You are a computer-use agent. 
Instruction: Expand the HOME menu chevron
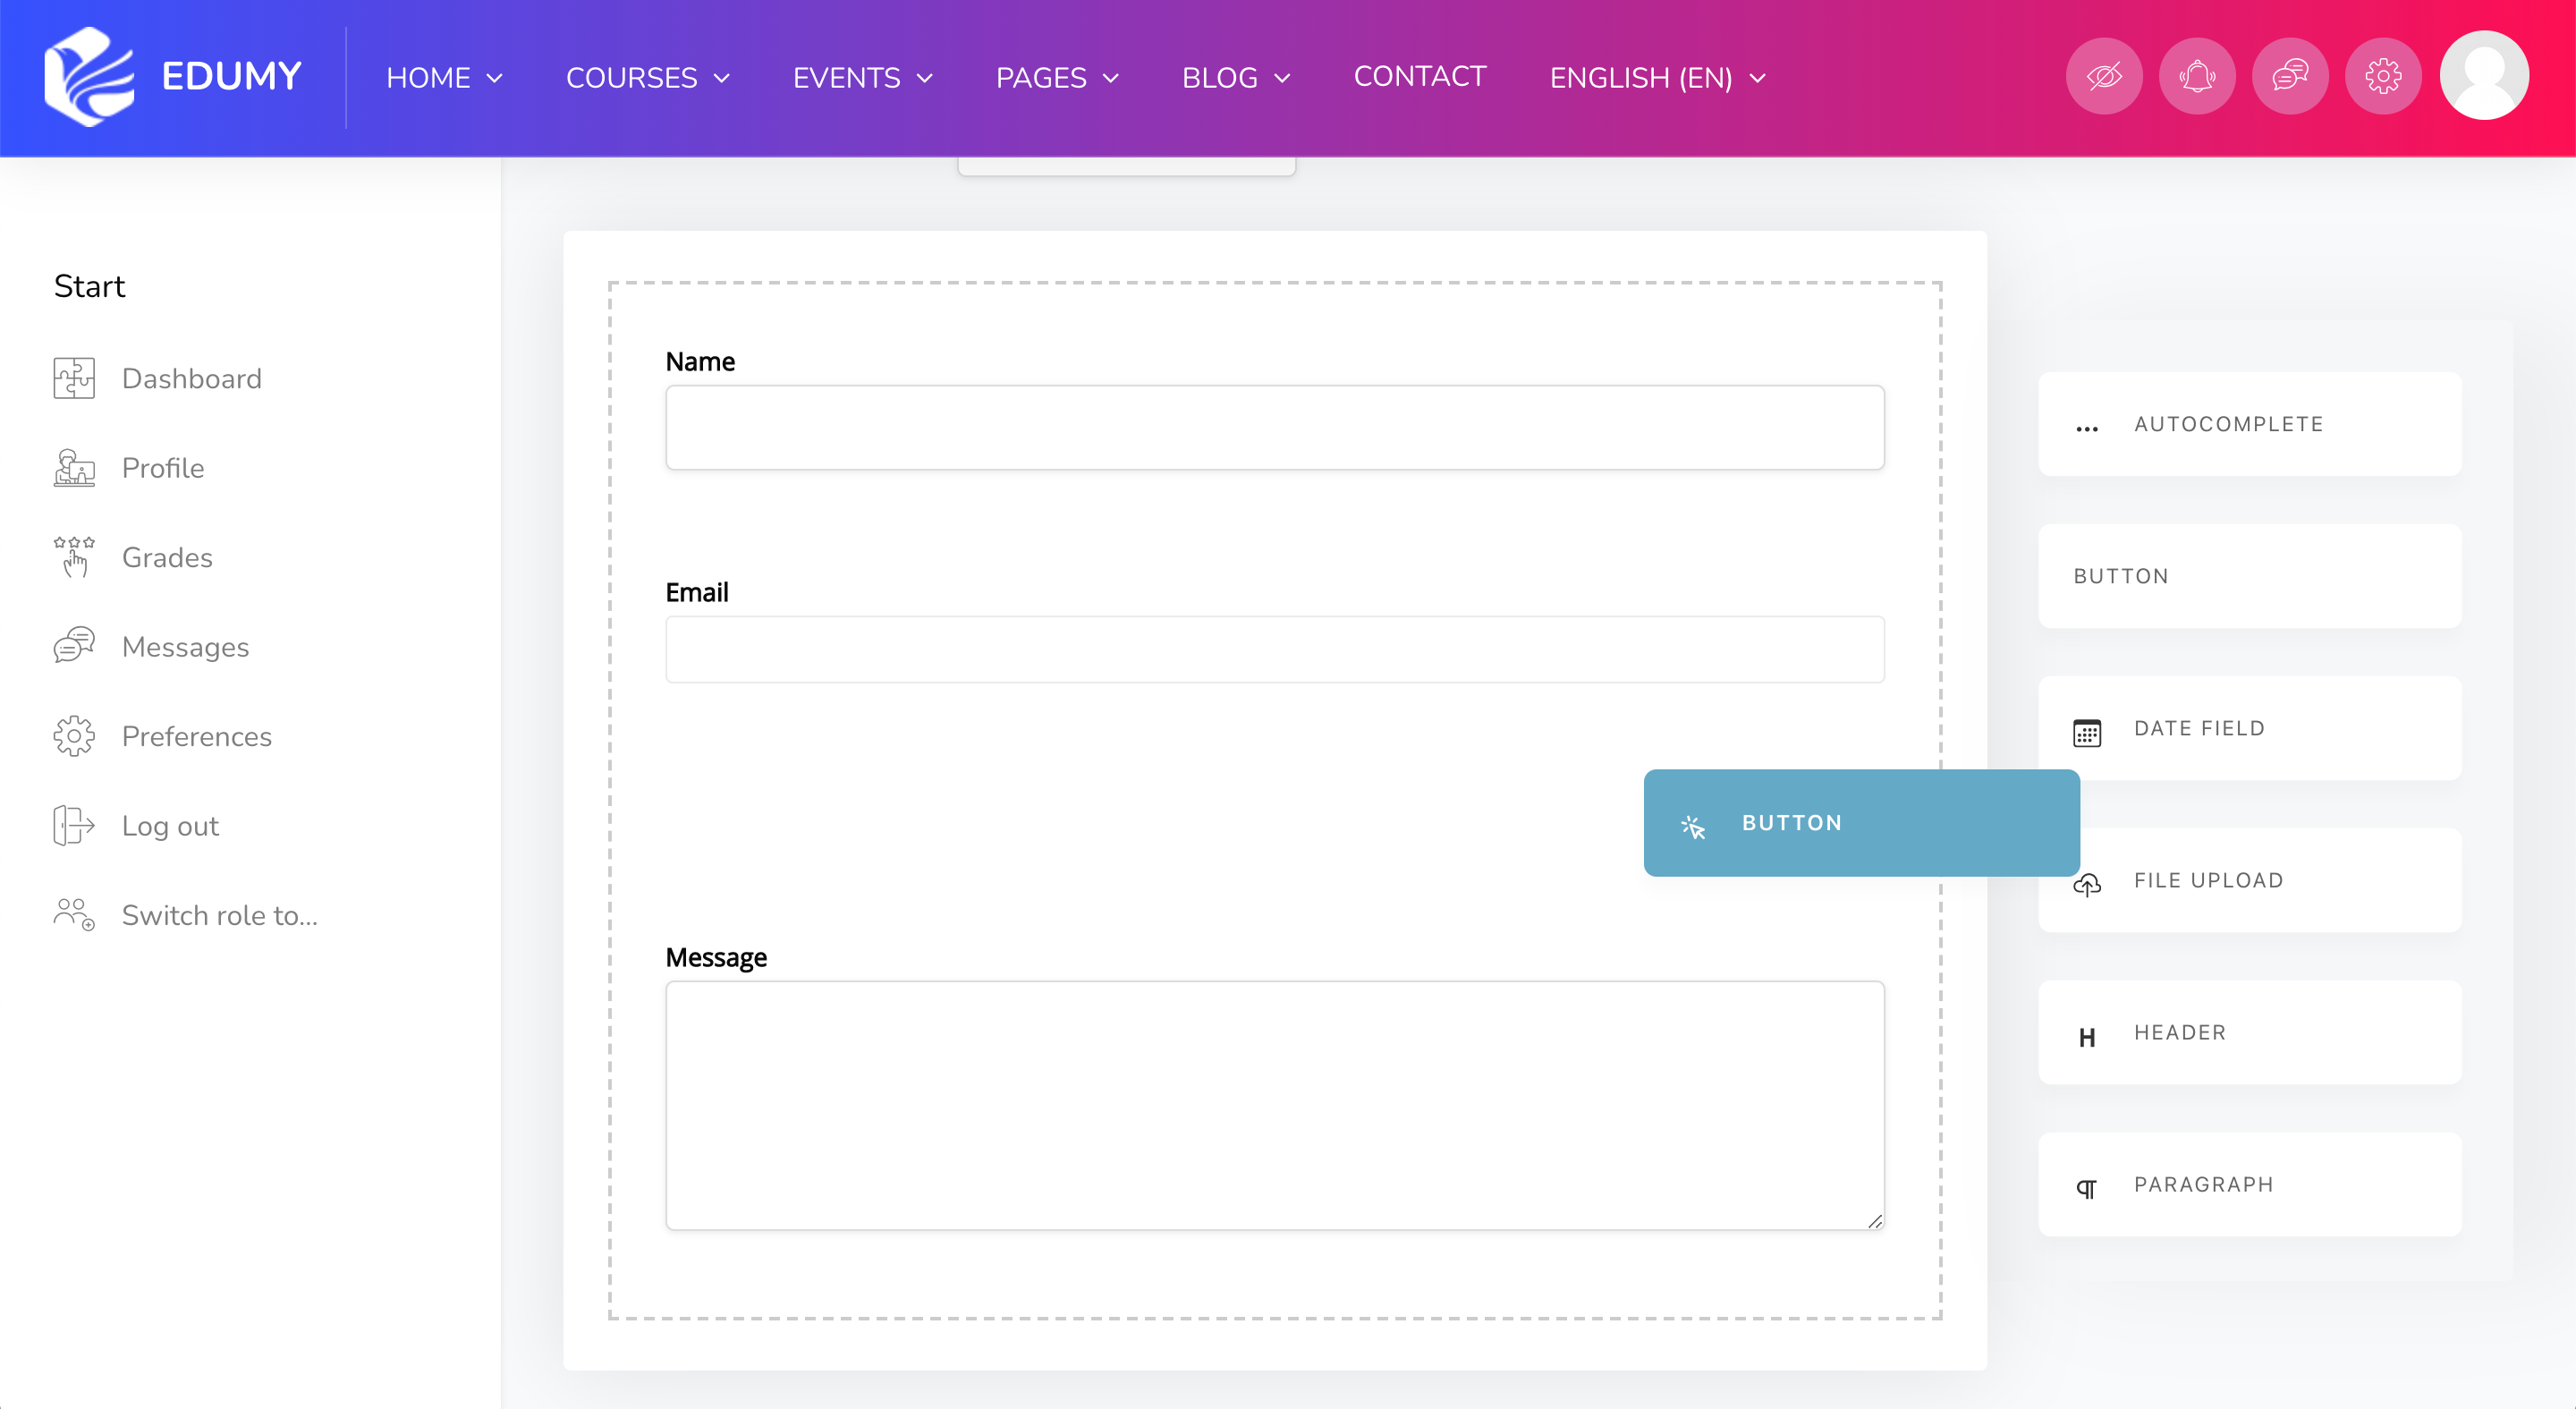click(x=494, y=78)
